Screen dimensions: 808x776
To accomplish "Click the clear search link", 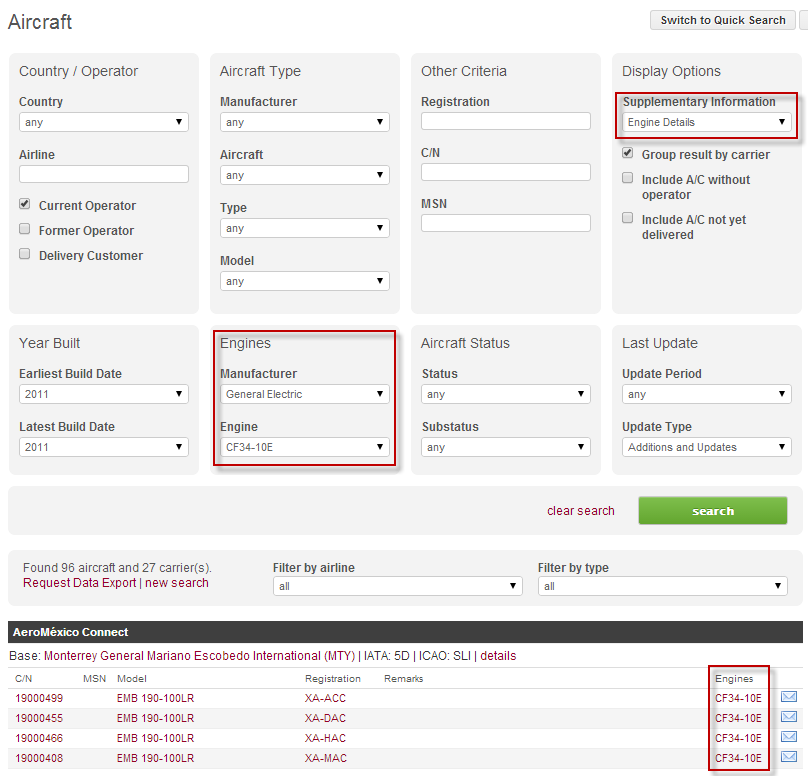I will (581, 511).
